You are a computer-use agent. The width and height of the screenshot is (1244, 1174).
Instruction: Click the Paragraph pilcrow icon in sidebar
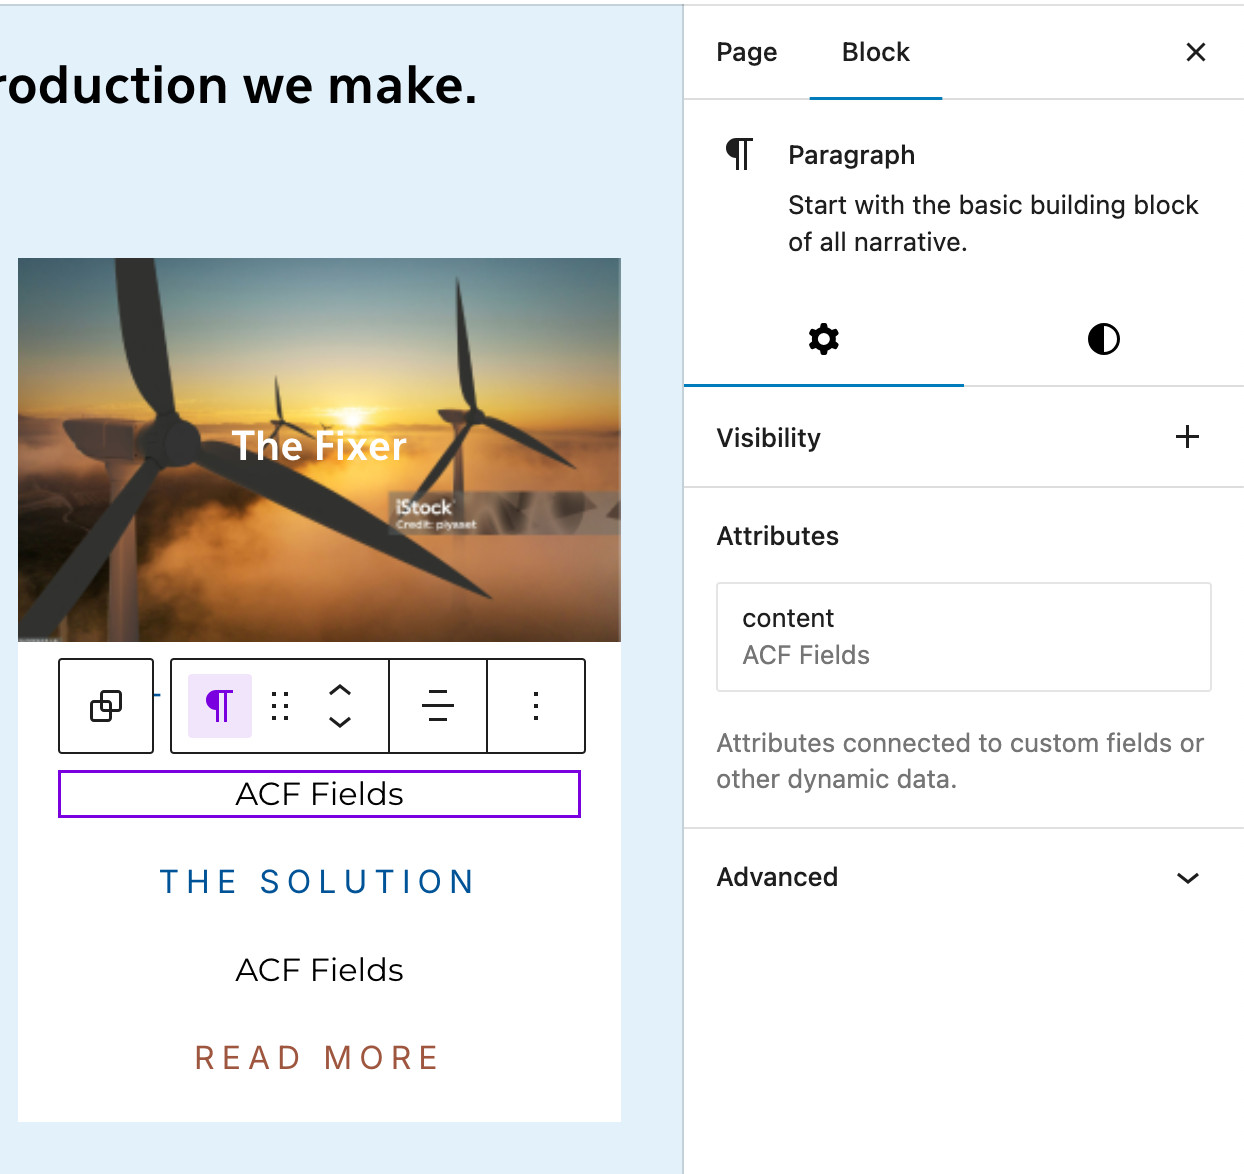[x=740, y=154]
